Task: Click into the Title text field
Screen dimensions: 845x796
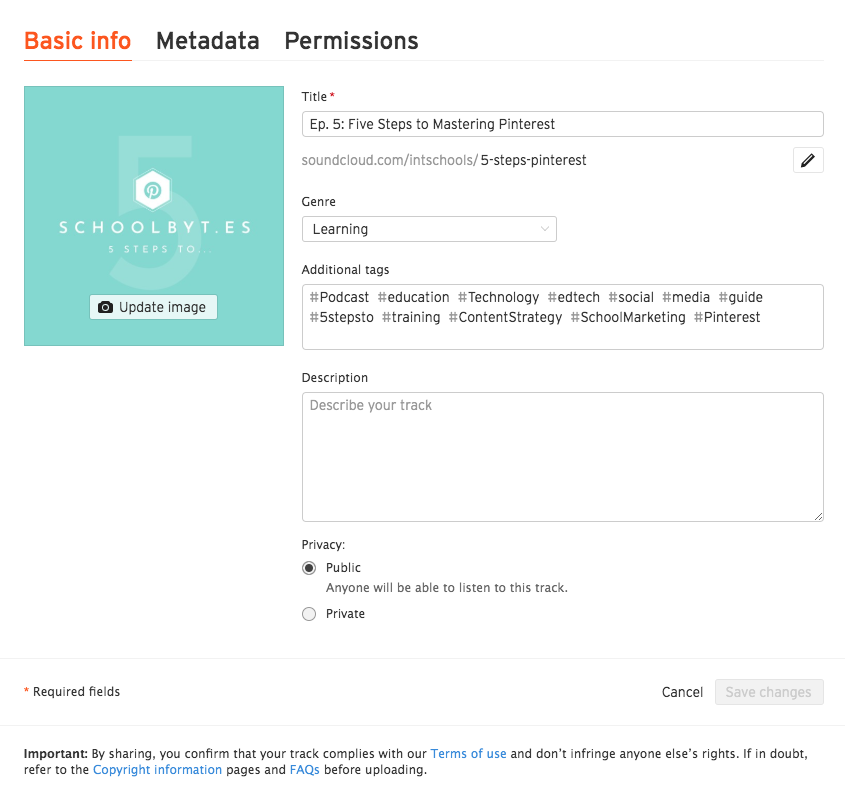Action: (562, 124)
